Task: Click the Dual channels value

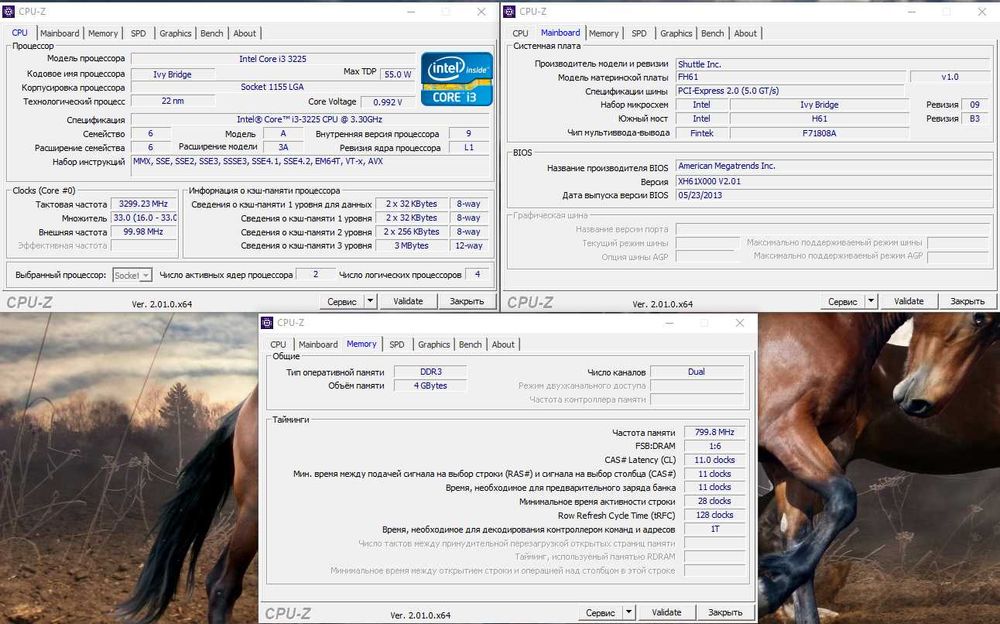Action: [697, 372]
